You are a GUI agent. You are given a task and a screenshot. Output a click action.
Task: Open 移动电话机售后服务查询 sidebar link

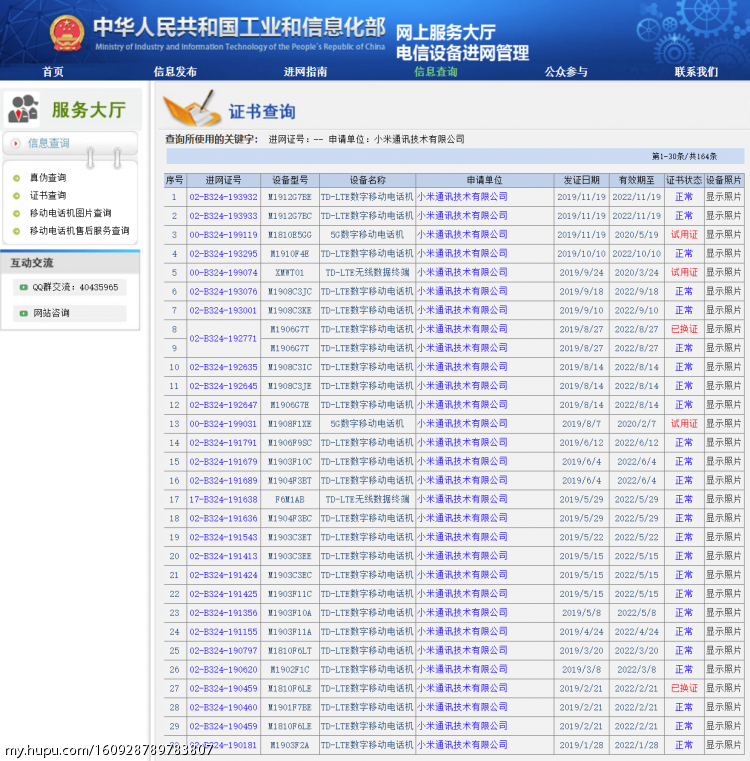80,231
